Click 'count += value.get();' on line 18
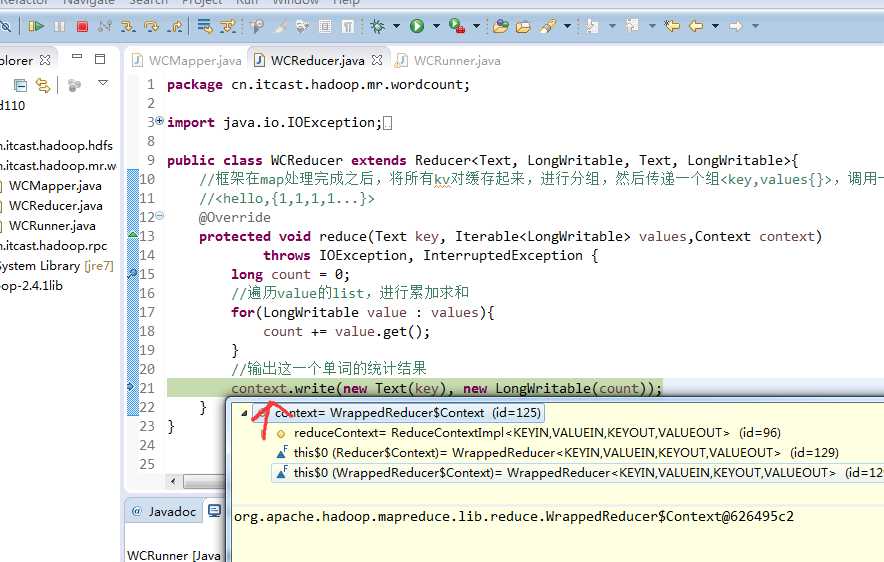884x562 pixels. 347,331
